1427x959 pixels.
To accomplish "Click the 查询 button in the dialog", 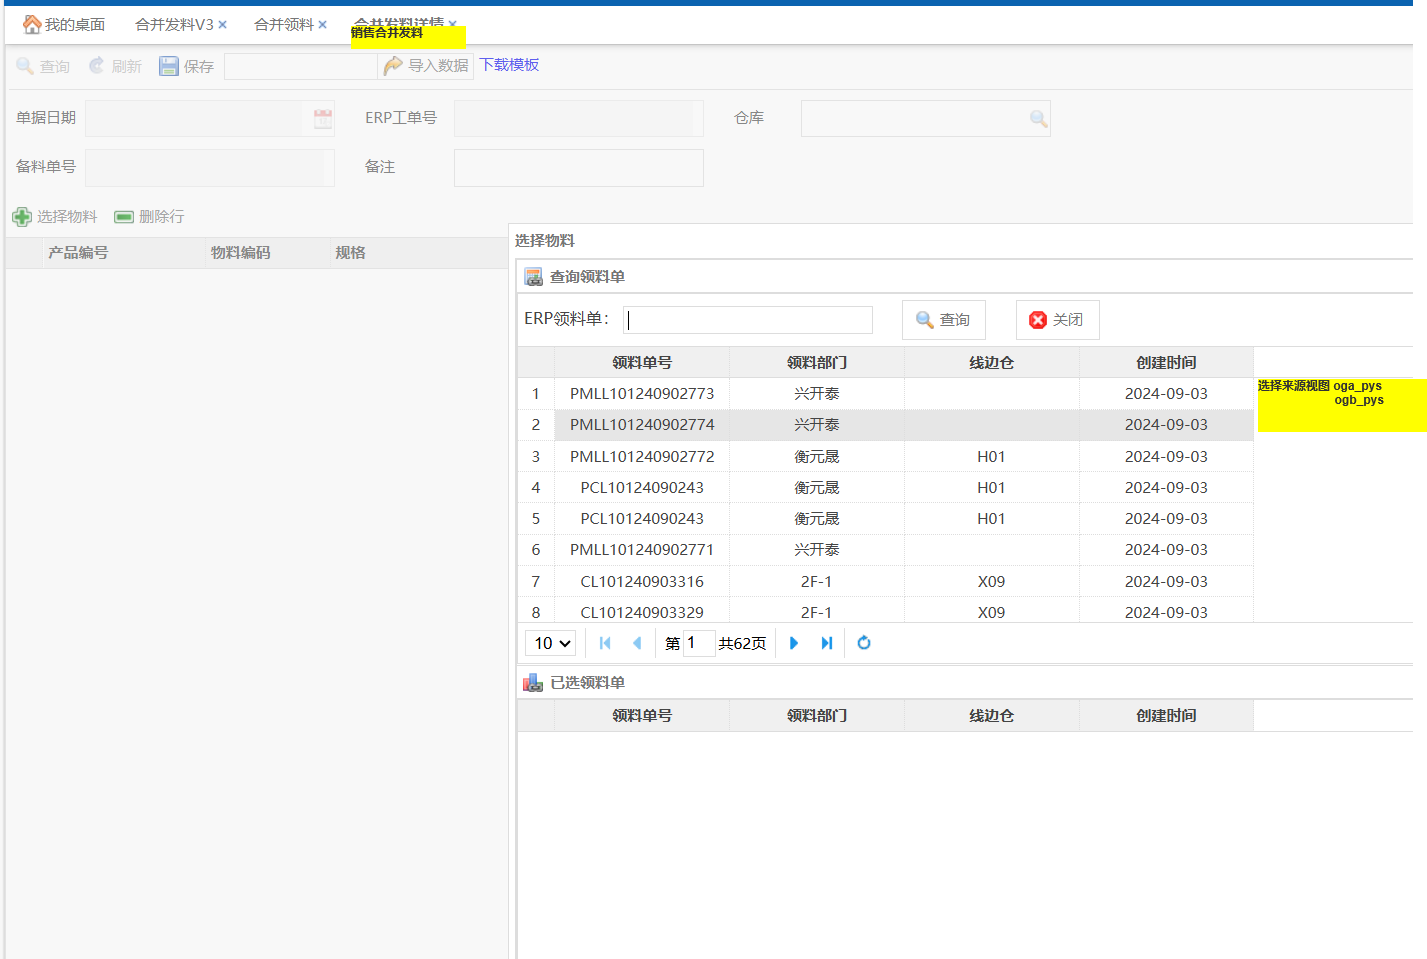I will pyautogui.click(x=943, y=319).
